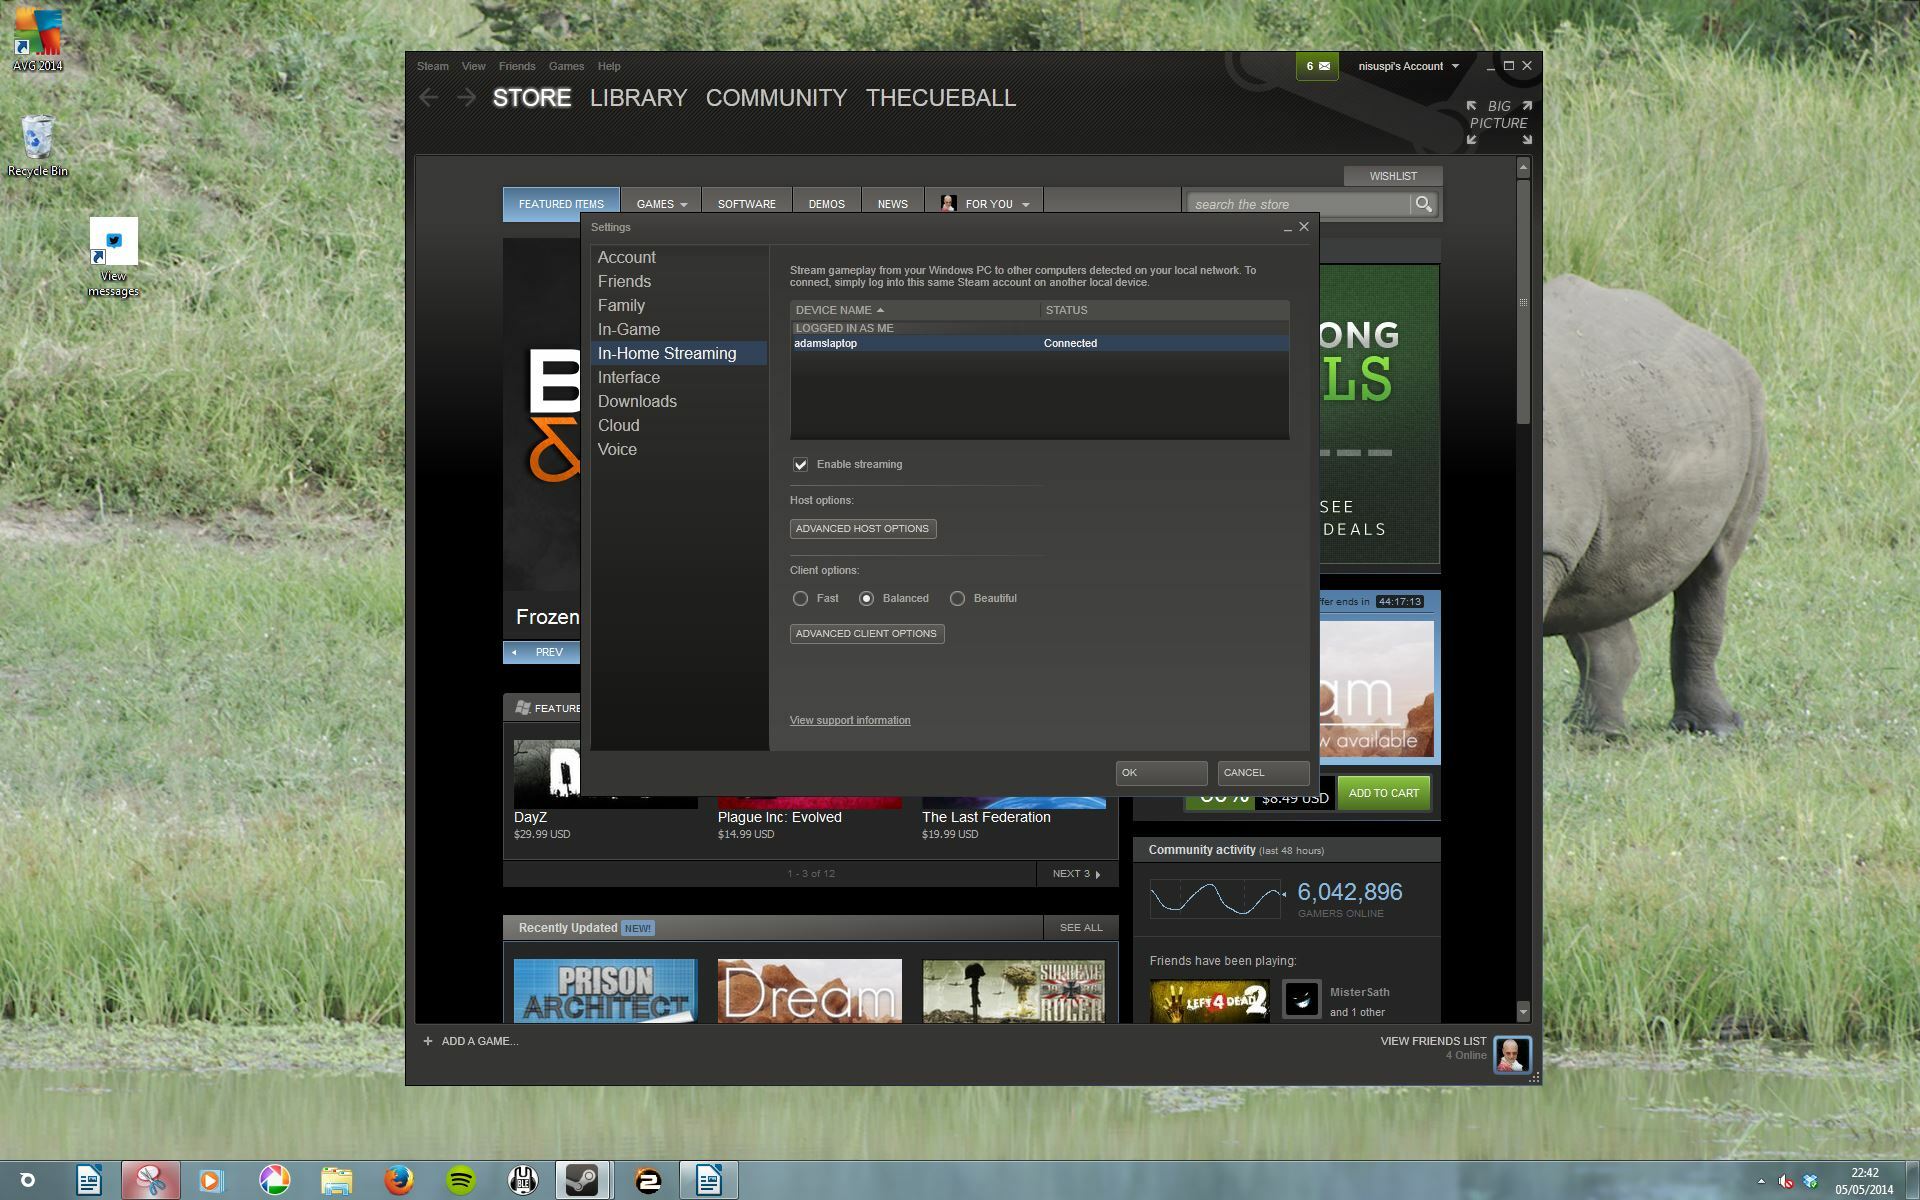
Task: Confirm settings with OK button
Action: coord(1161,772)
